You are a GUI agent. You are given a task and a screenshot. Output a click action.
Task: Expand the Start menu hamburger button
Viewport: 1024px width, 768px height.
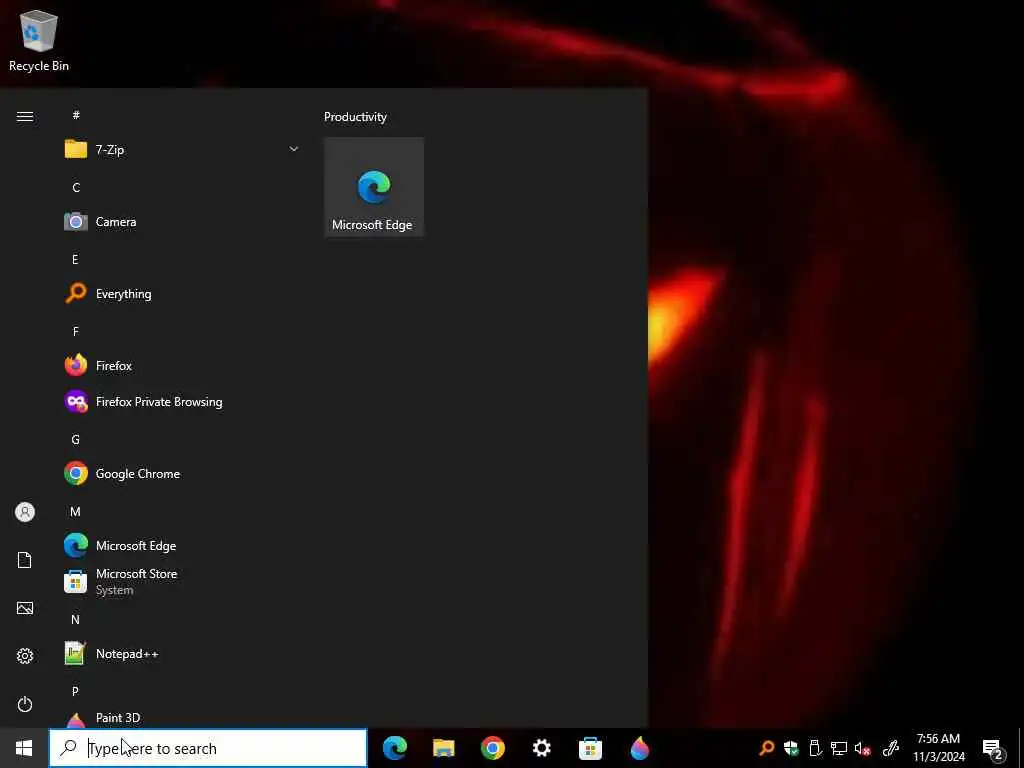25,116
